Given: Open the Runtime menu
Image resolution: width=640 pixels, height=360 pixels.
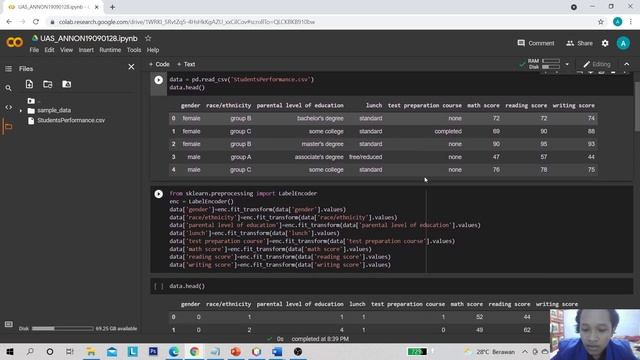Looking at the screenshot, I should [x=110, y=50].
